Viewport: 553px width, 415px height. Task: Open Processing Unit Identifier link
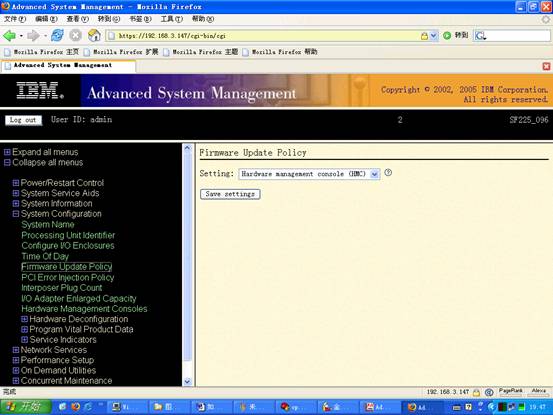pyautogui.click(x=68, y=235)
